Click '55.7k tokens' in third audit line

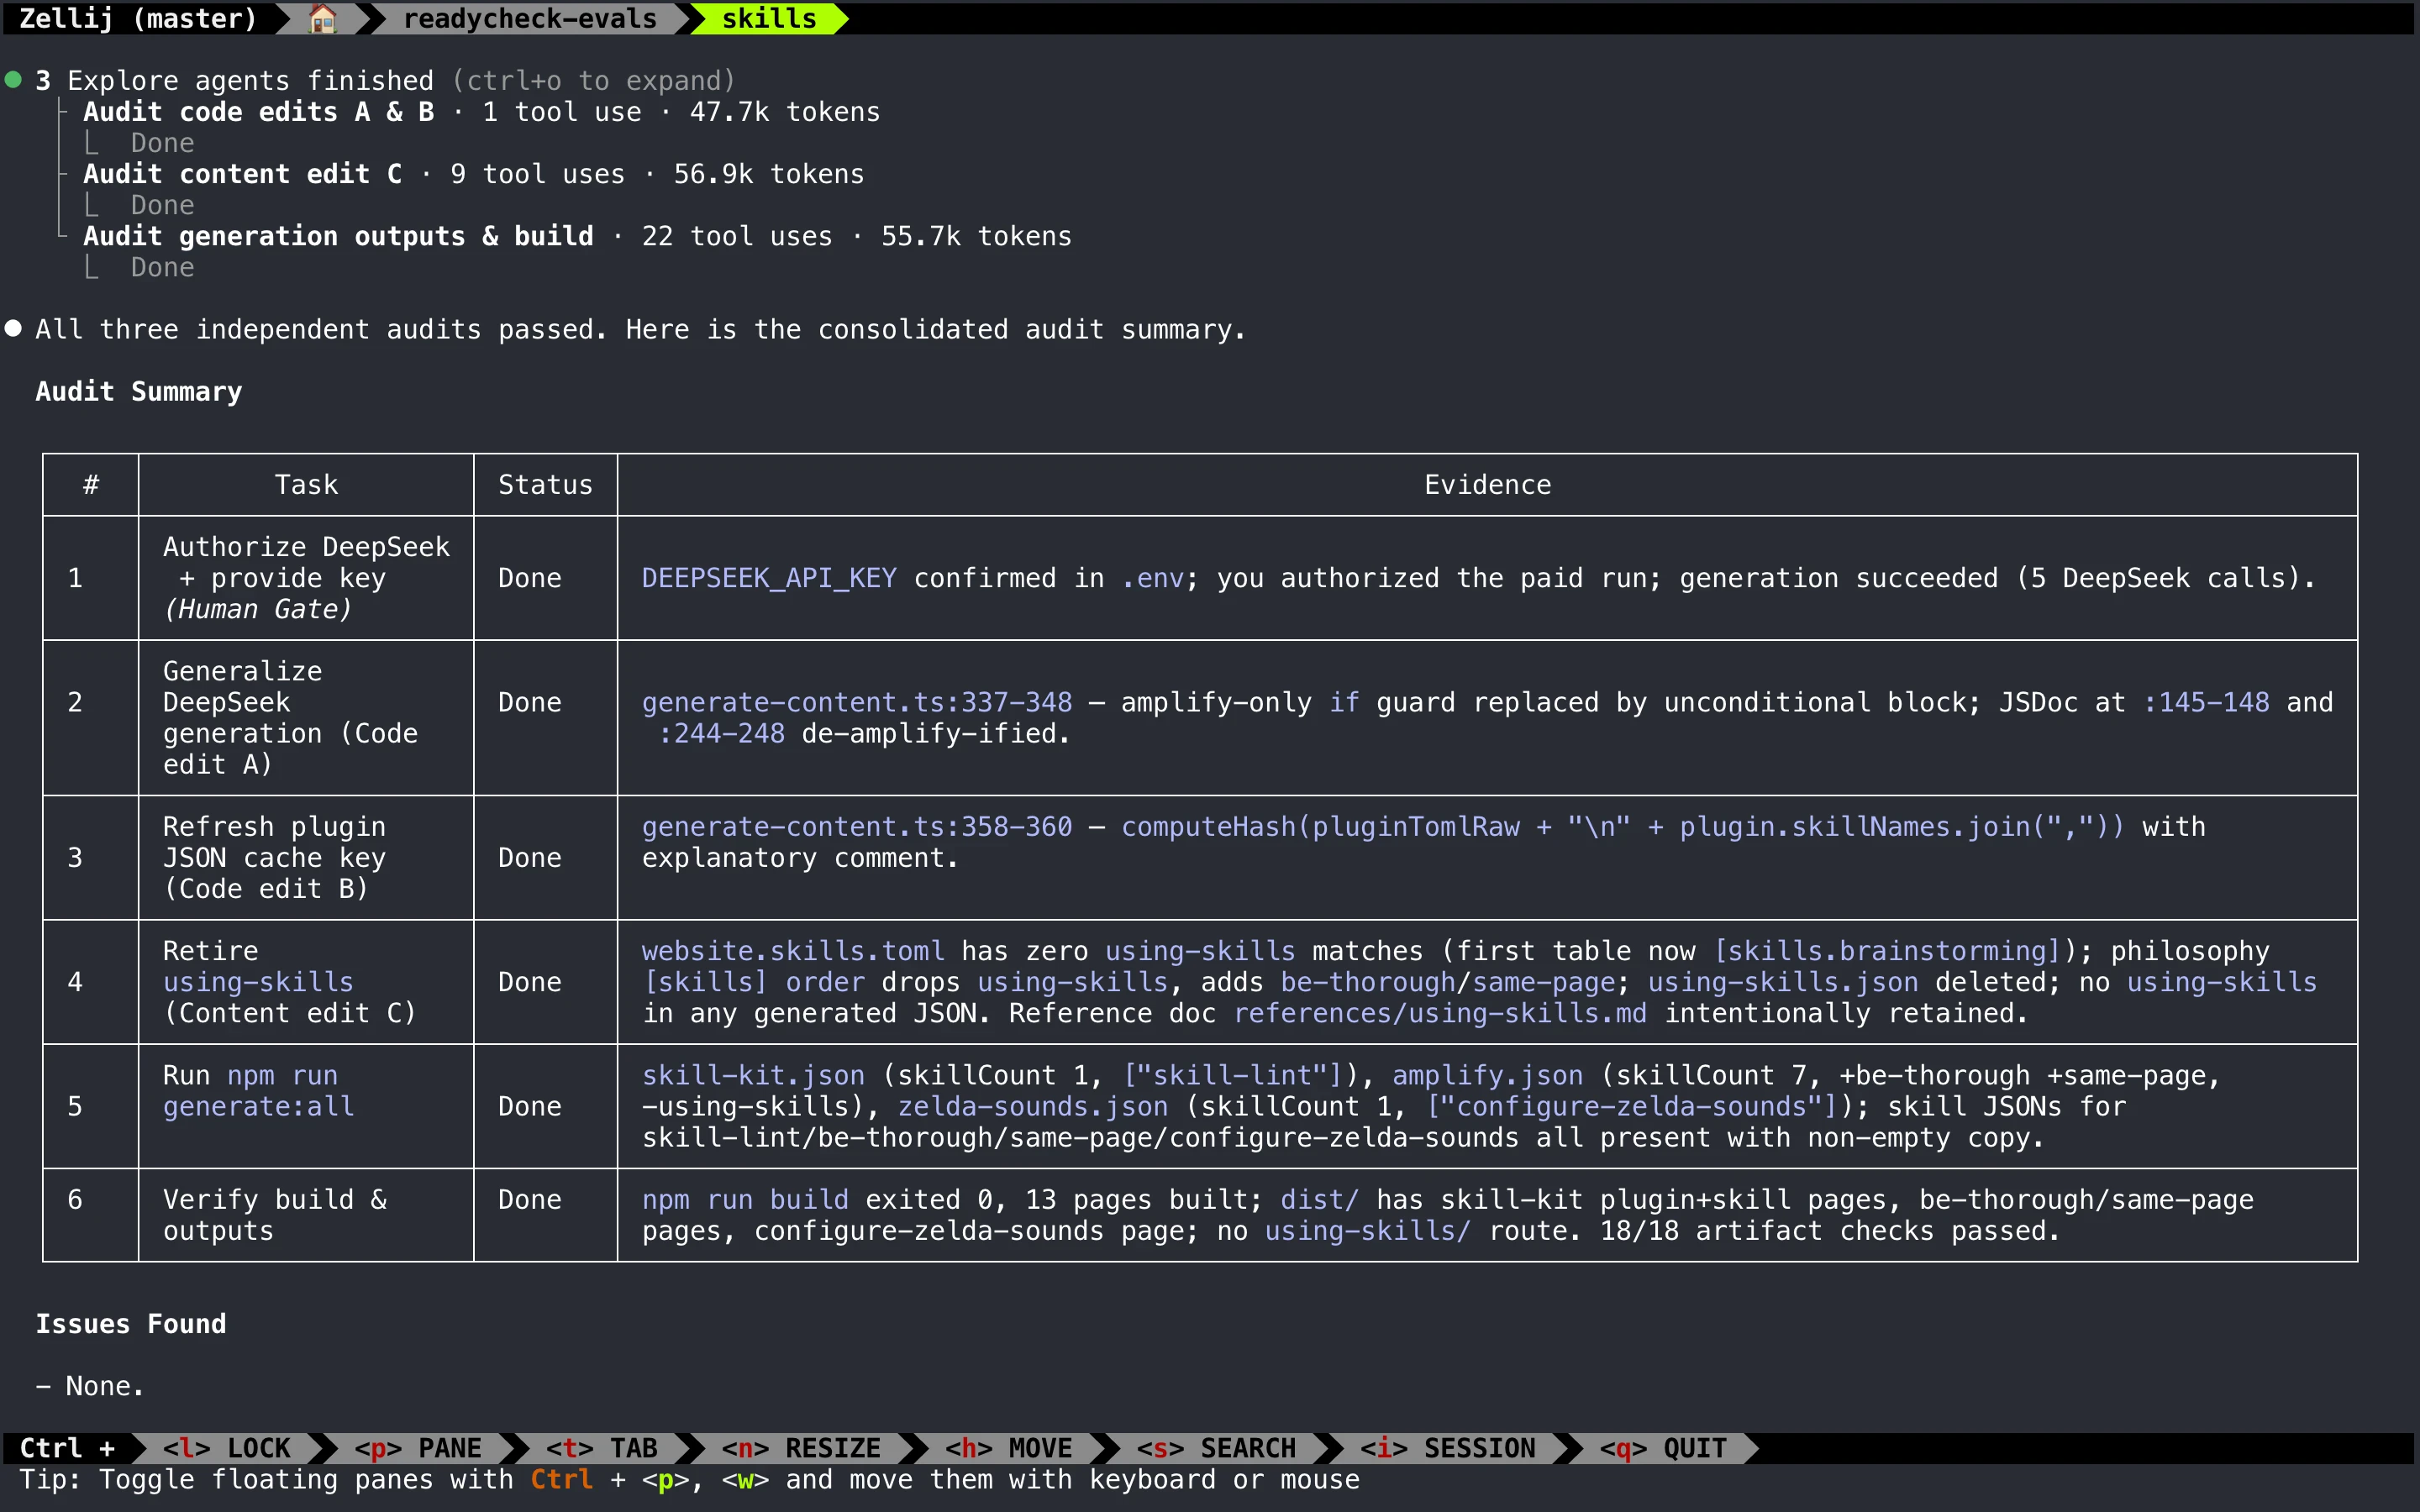[x=976, y=235]
